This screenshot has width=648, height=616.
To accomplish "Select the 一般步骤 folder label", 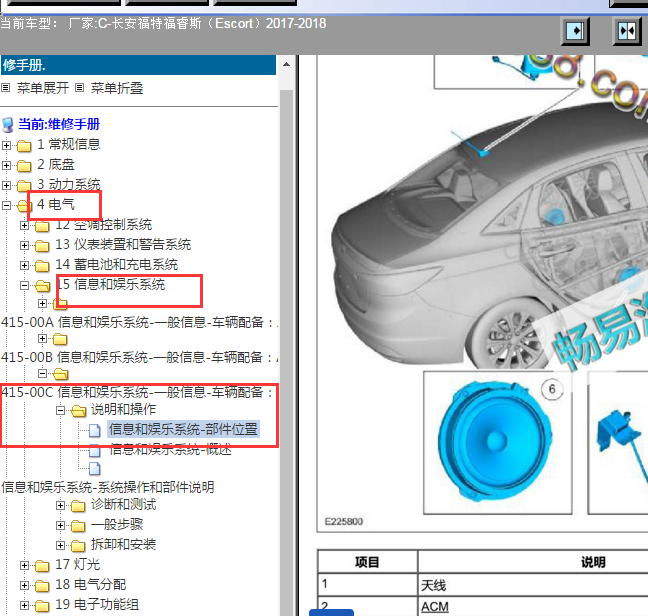I will [117, 524].
